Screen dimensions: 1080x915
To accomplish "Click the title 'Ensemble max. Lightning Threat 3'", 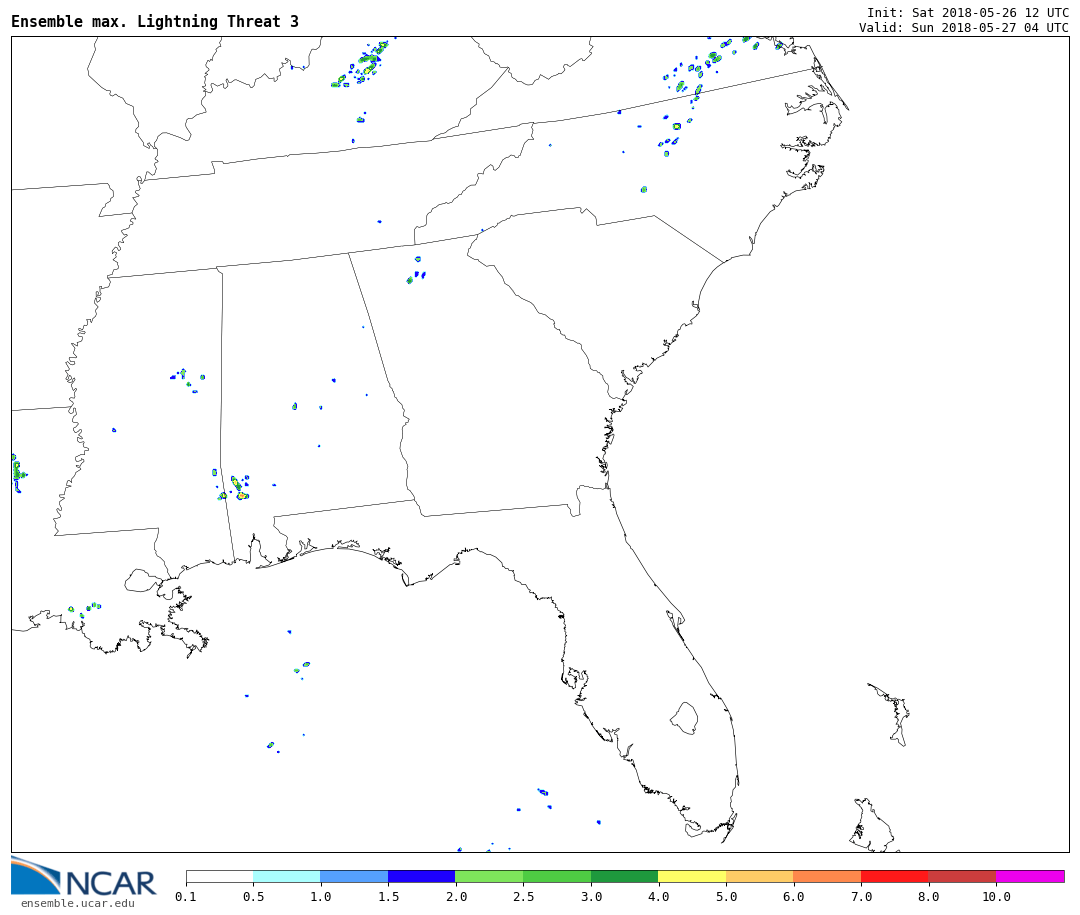I will [x=155, y=21].
